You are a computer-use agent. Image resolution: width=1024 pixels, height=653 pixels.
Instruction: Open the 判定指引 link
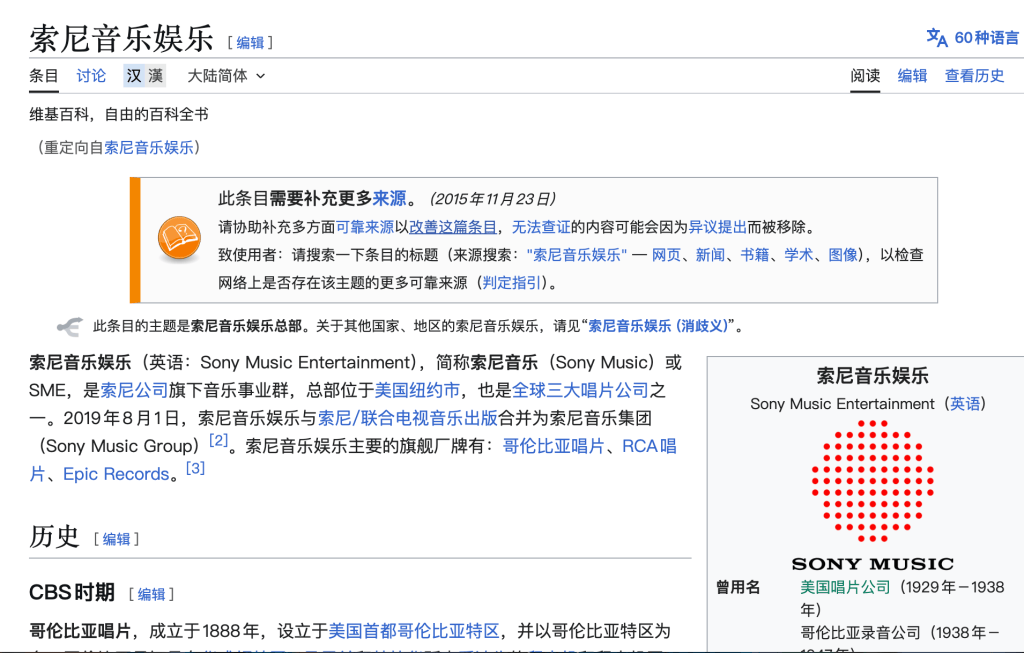pos(511,283)
